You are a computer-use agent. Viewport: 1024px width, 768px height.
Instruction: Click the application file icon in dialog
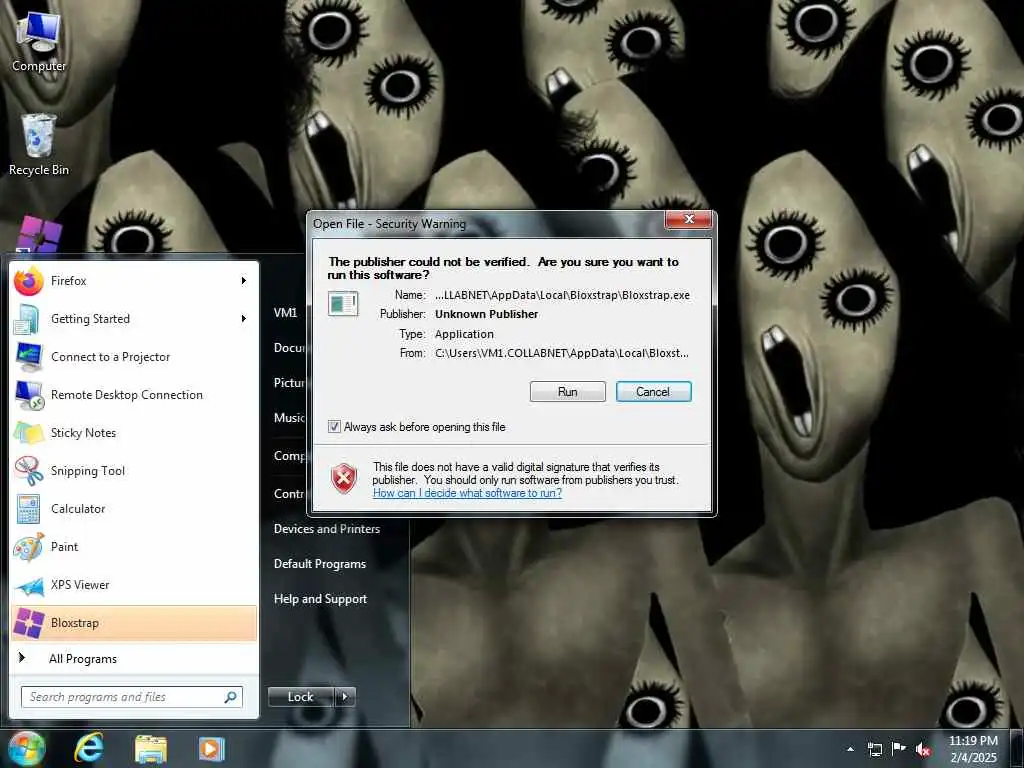[343, 304]
